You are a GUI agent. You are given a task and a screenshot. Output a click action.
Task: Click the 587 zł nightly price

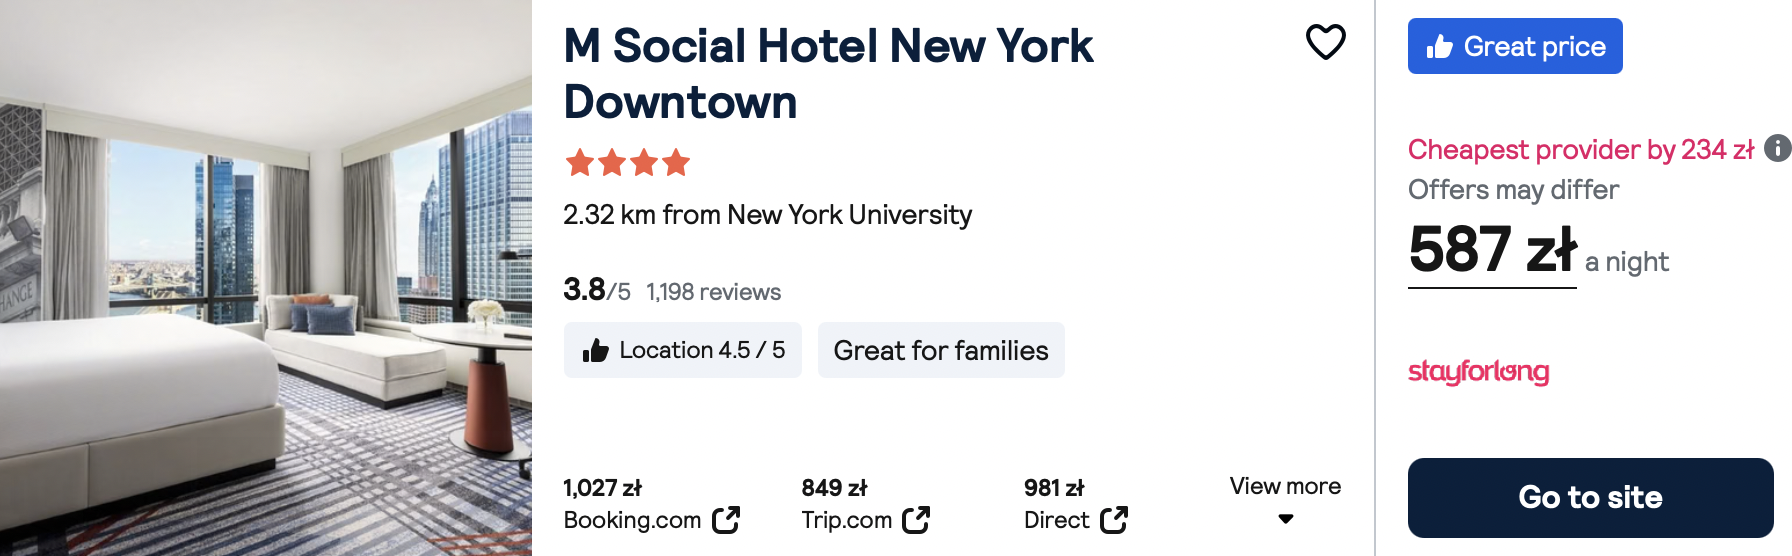(1492, 250)
